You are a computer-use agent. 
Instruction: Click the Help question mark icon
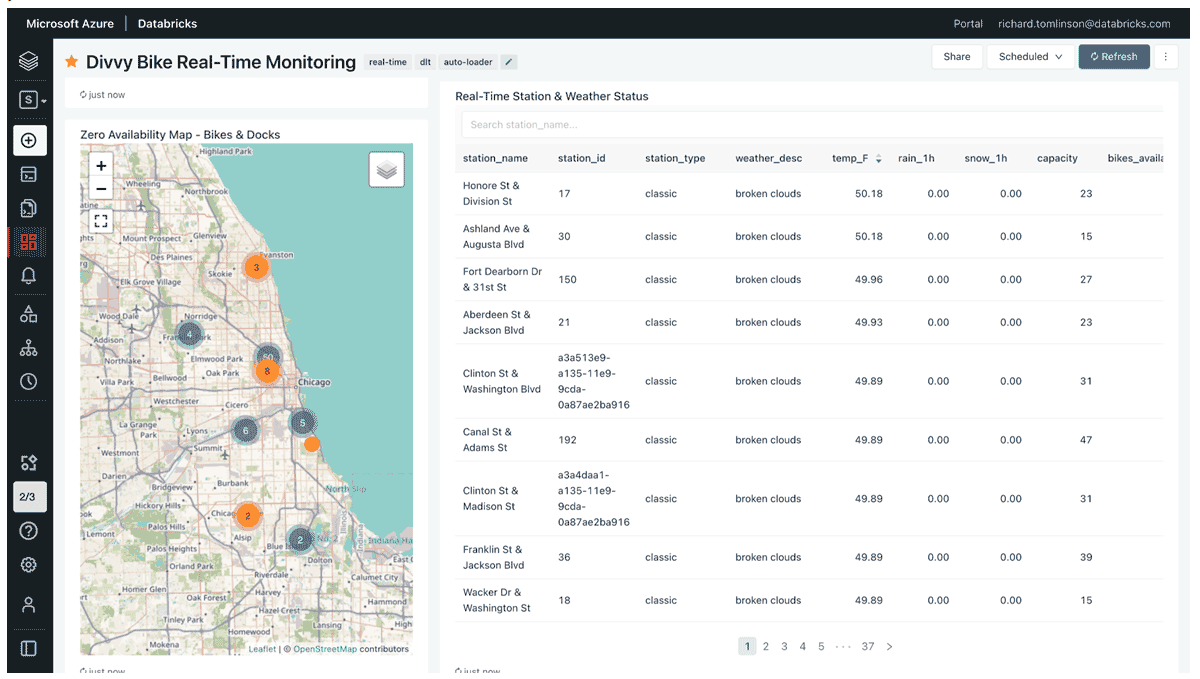(x=28, y=531)
